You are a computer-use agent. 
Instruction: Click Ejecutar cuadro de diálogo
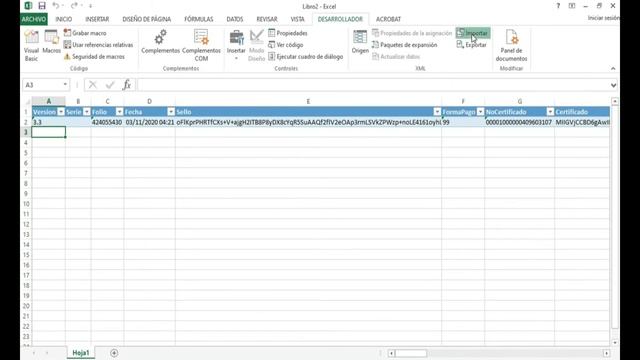tap(305, 57)
